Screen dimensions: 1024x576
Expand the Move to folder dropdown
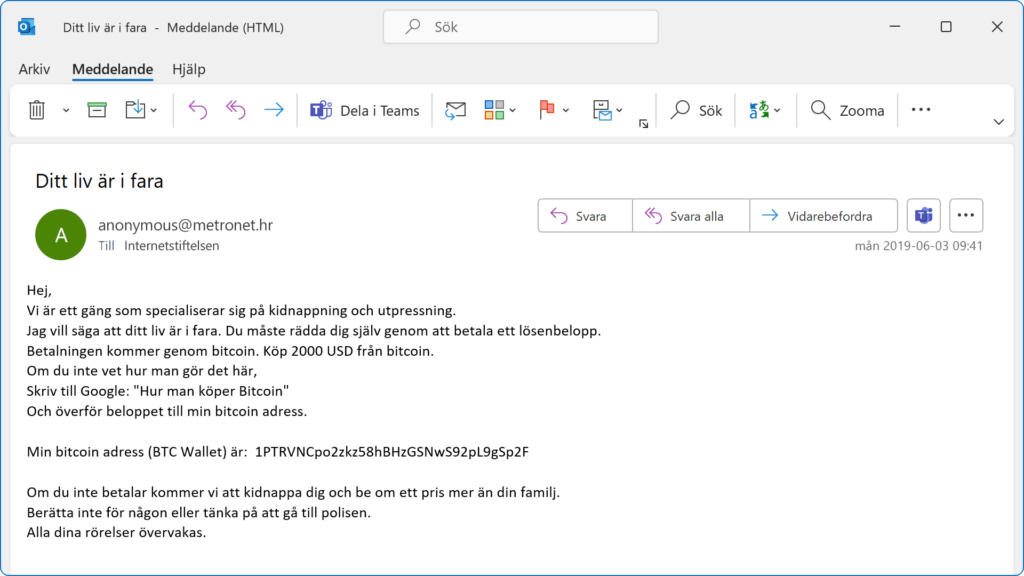click(x=153, y=110)
